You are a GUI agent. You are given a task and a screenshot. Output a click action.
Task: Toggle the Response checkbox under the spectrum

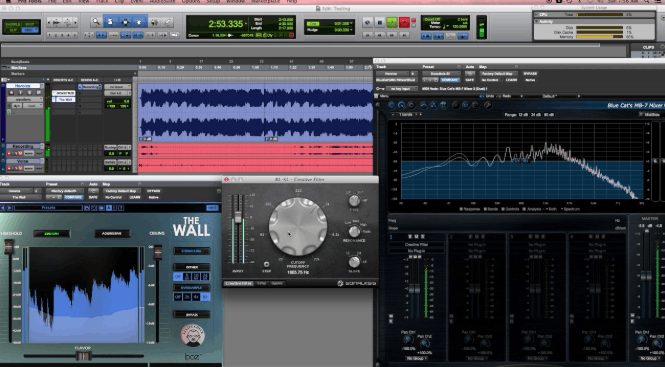[x=461, y=209]
